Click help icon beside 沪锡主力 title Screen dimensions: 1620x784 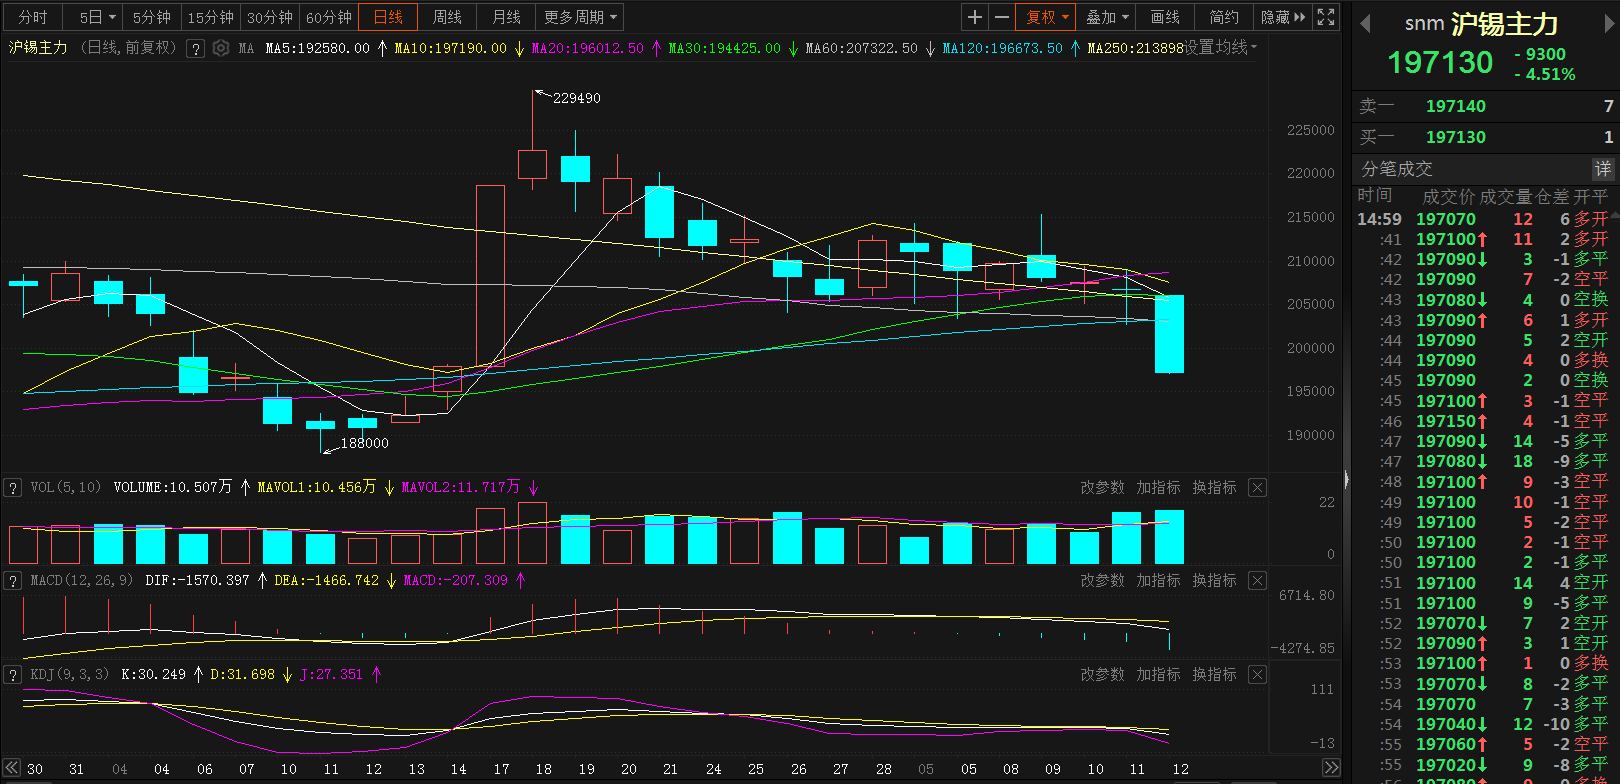pos(196,48)
